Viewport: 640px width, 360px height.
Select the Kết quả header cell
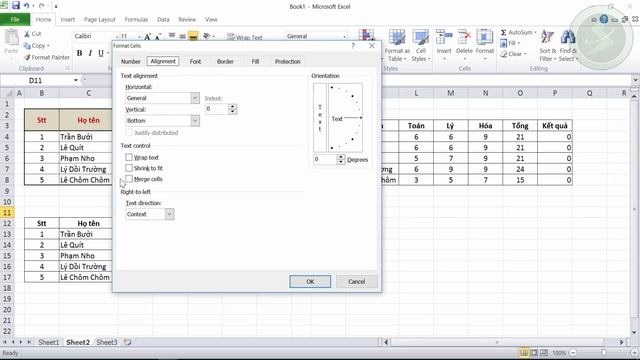click(x=555, y=126)
